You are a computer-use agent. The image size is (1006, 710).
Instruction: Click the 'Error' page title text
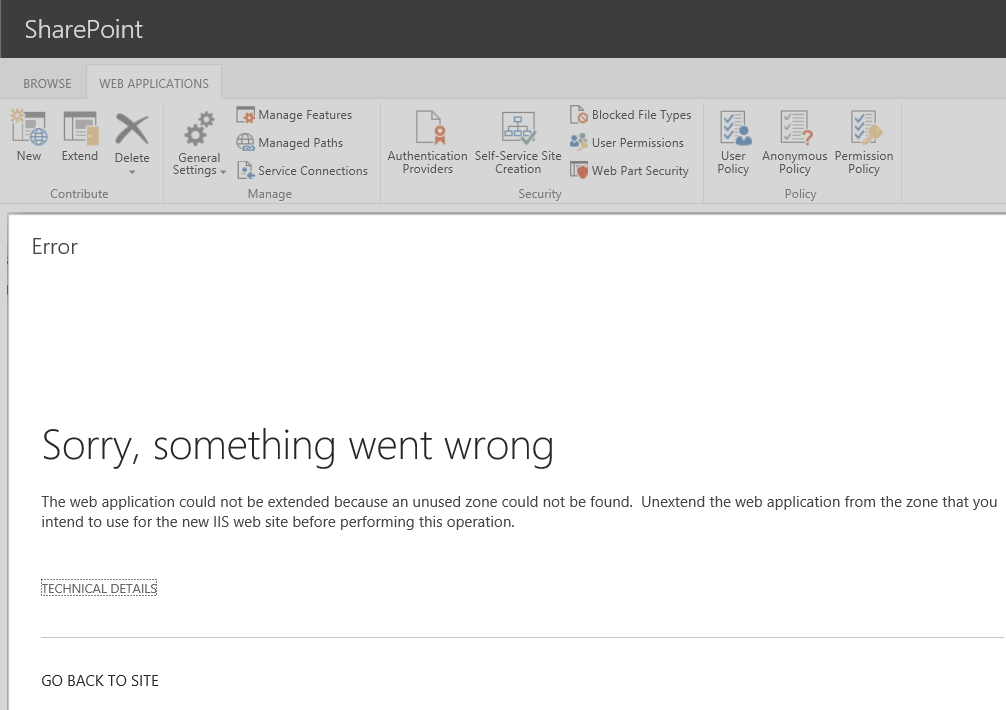55,246
